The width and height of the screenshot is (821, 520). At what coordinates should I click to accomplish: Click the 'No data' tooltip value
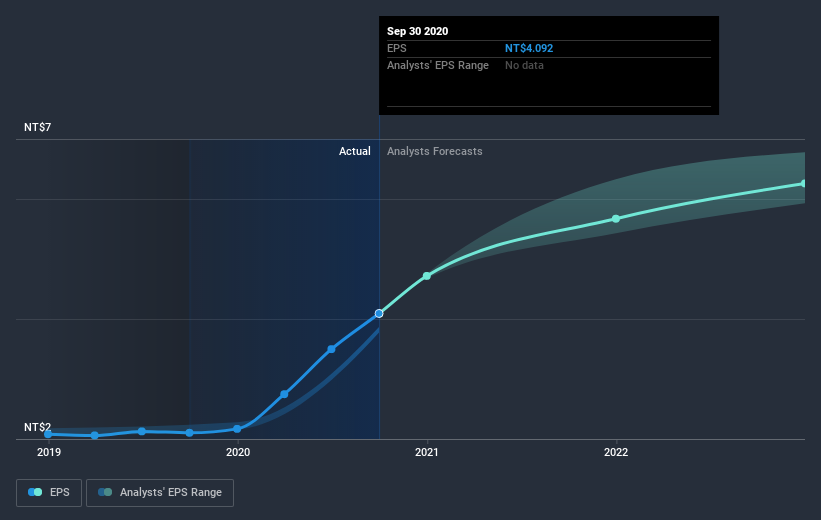(x=524, y=65)
